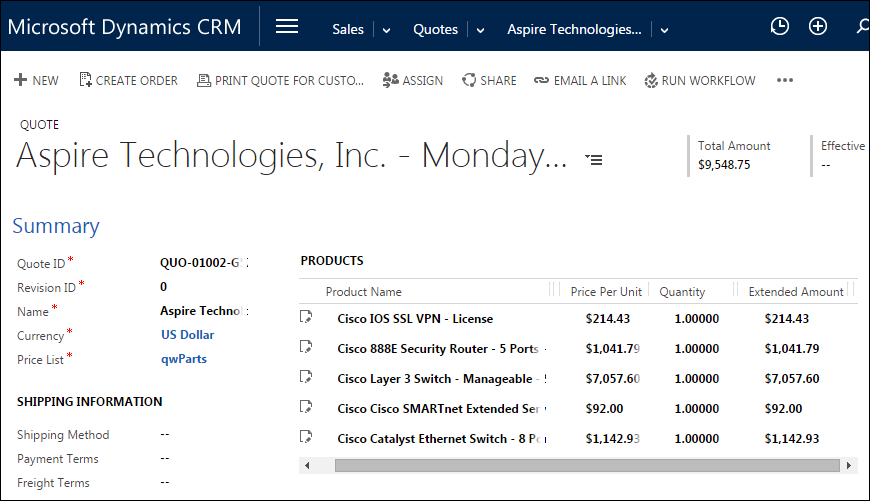Expand Aspire Technologies record dropdown chevron
The height and width of the screenshot is (501, 870).
(665, 30)
